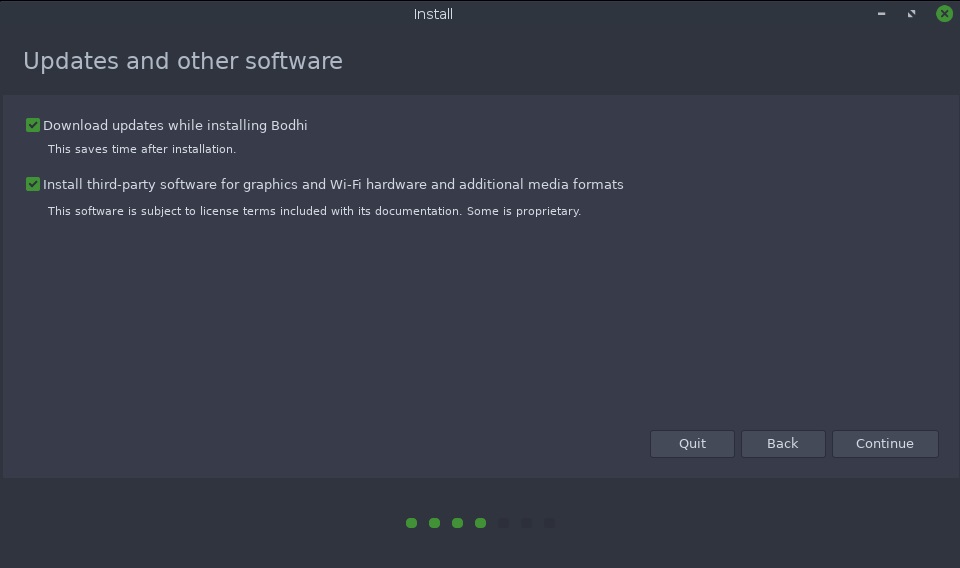960x568 pixels.
Task: Click the fourth green progress dot for current step
Action: click(x=481, y=523)
